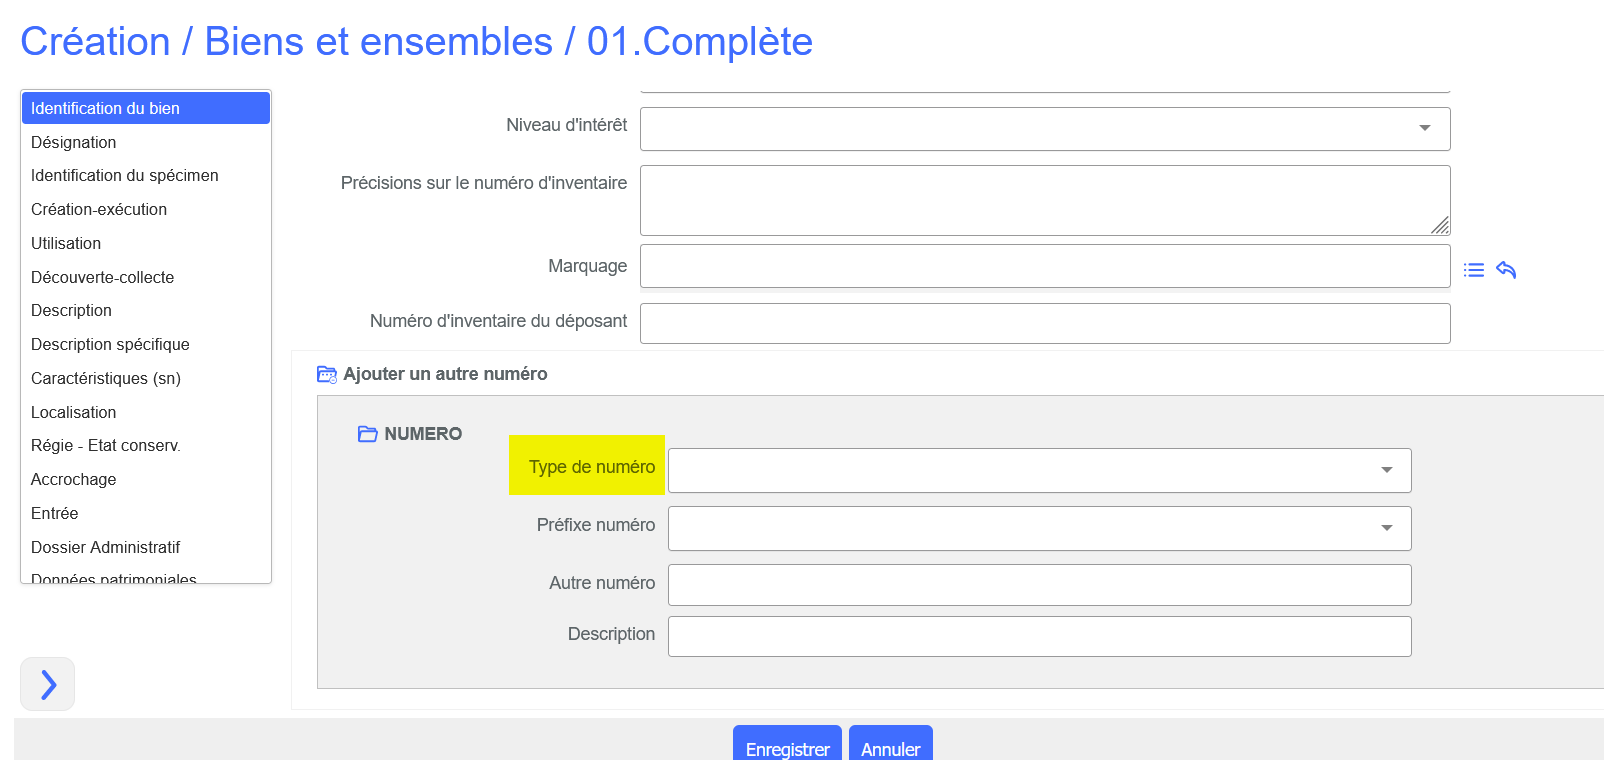Expand the Type de numéro dropdown

(1039, 470)
